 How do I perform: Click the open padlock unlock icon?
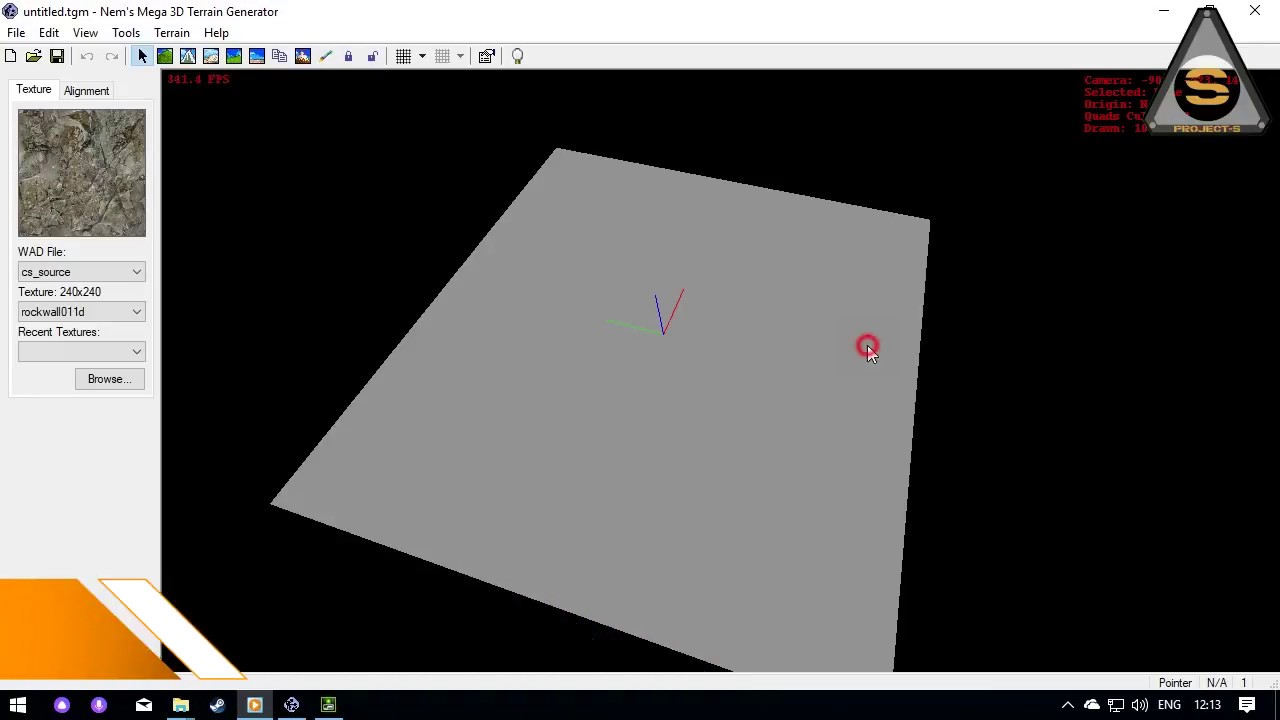372,56
